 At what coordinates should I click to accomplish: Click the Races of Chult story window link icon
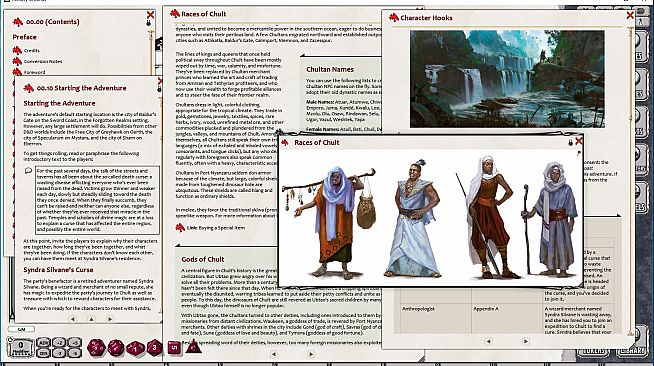tap(175, 14)
